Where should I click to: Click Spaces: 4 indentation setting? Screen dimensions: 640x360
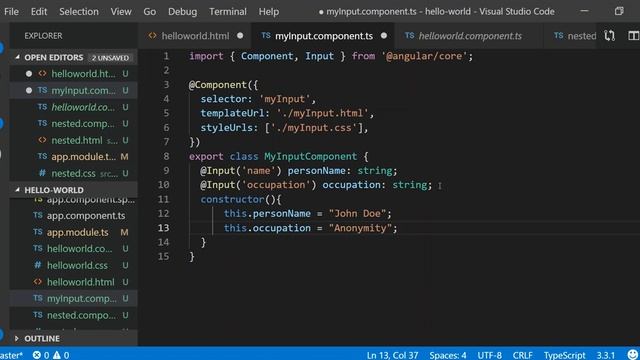tap(447, 355)
